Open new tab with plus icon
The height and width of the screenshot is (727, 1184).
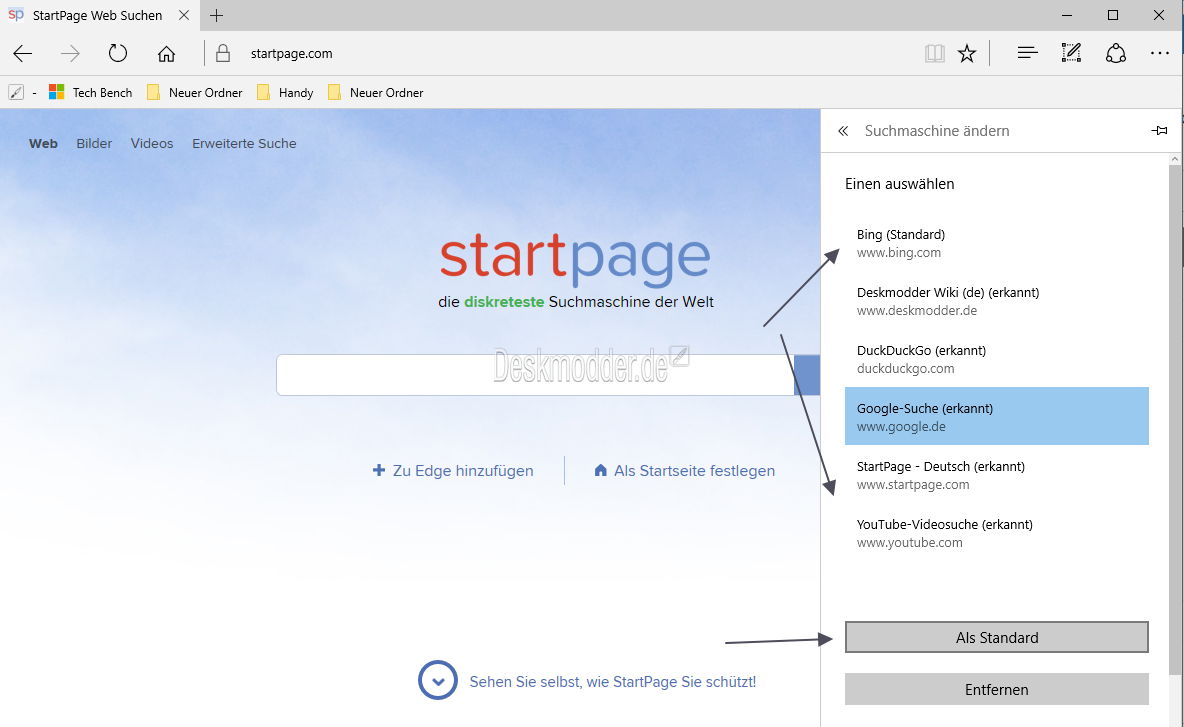(x=217, y=15)
